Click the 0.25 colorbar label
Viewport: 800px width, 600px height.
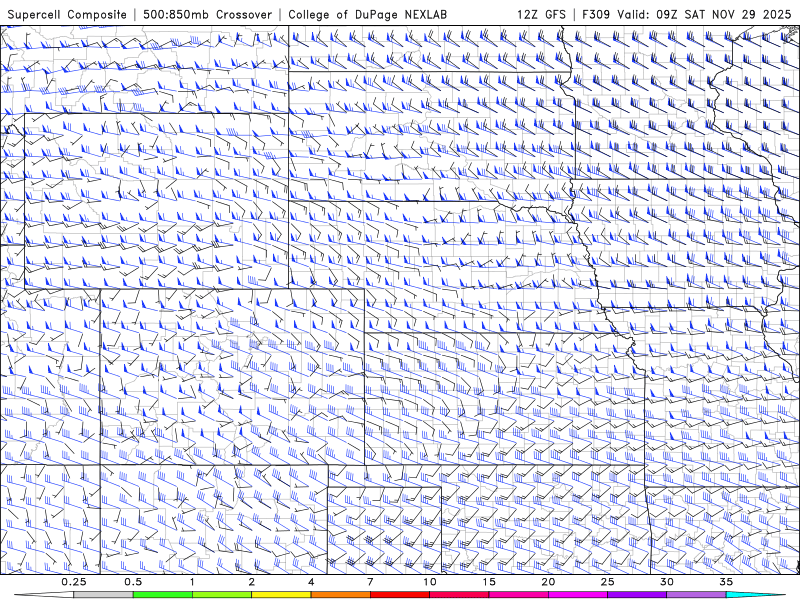pyautogui.click(x=74, y=582)
